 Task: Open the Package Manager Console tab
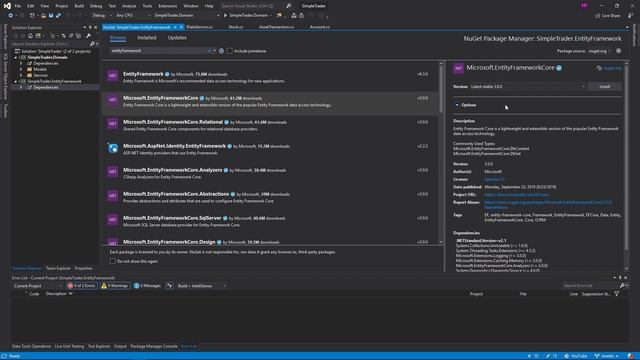coord(154,346)
